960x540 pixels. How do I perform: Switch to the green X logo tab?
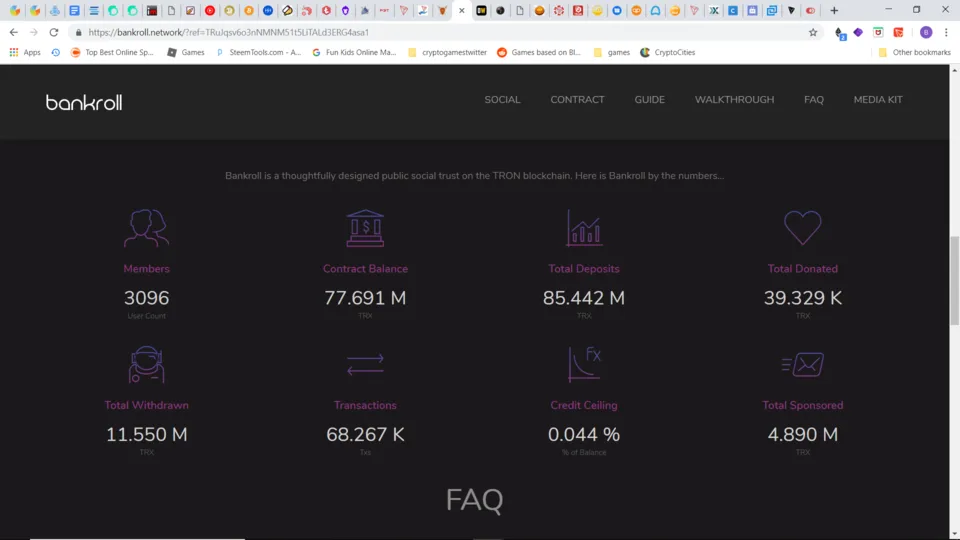click(714, 10)
